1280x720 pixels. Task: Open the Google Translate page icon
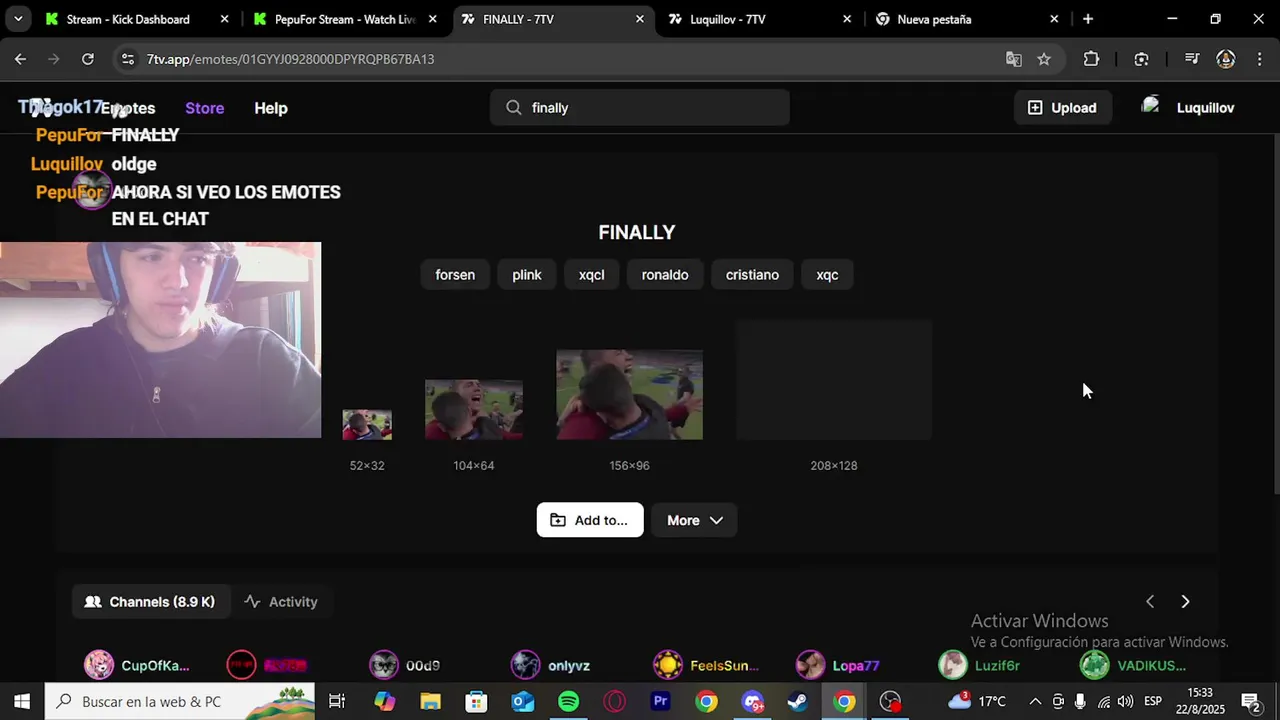coord(1014,59)
